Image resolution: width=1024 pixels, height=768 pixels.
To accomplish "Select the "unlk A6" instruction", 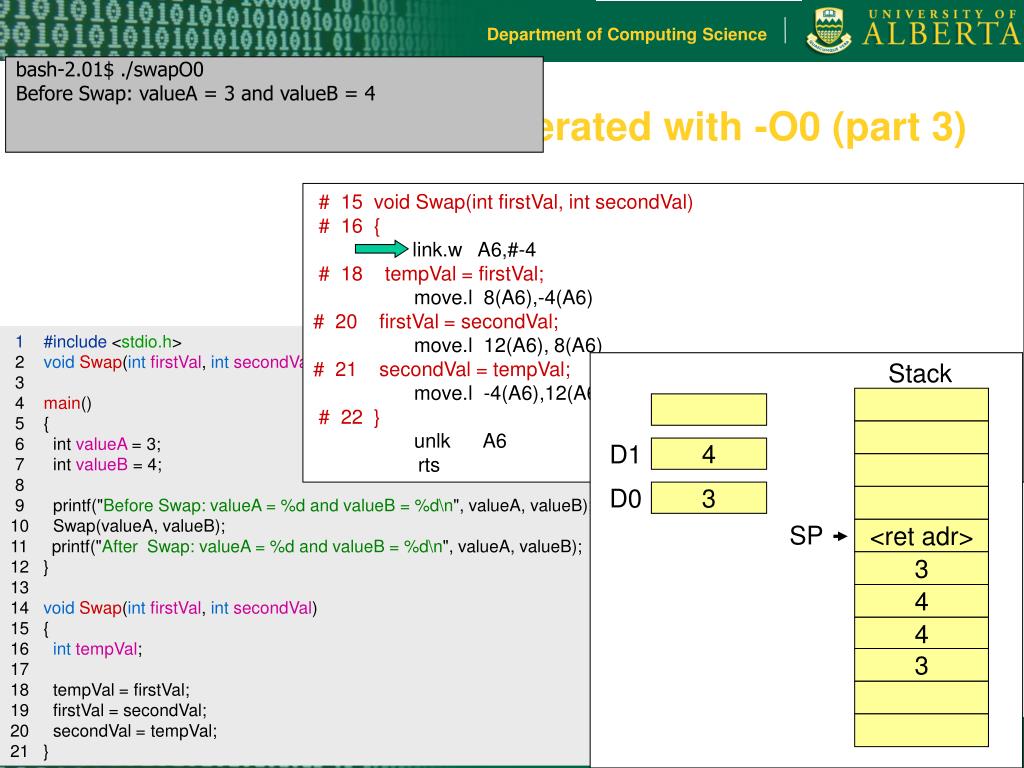I will [460, 441].
